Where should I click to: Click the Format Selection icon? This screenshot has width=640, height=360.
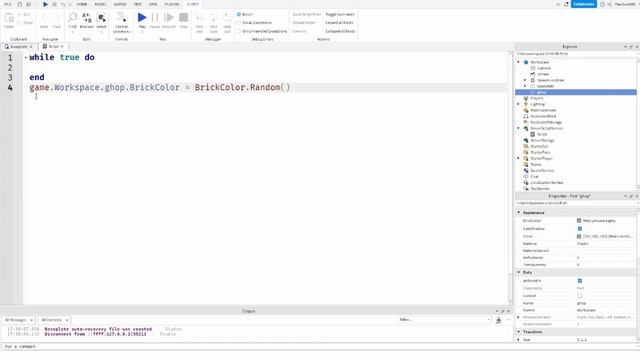tap(121, 18)
